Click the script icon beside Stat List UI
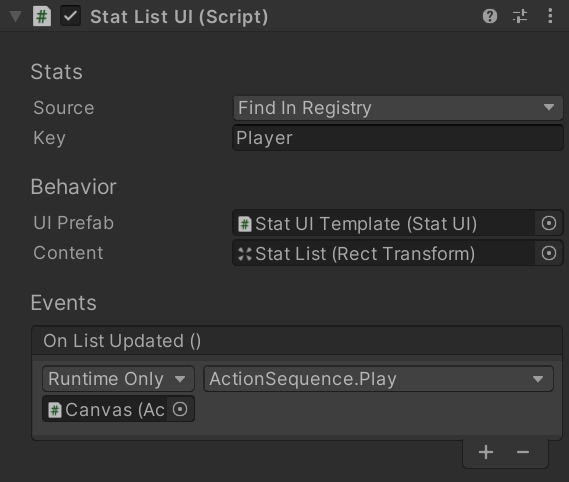The height and width of the screenshot is (482, 569). coord(42,17)
